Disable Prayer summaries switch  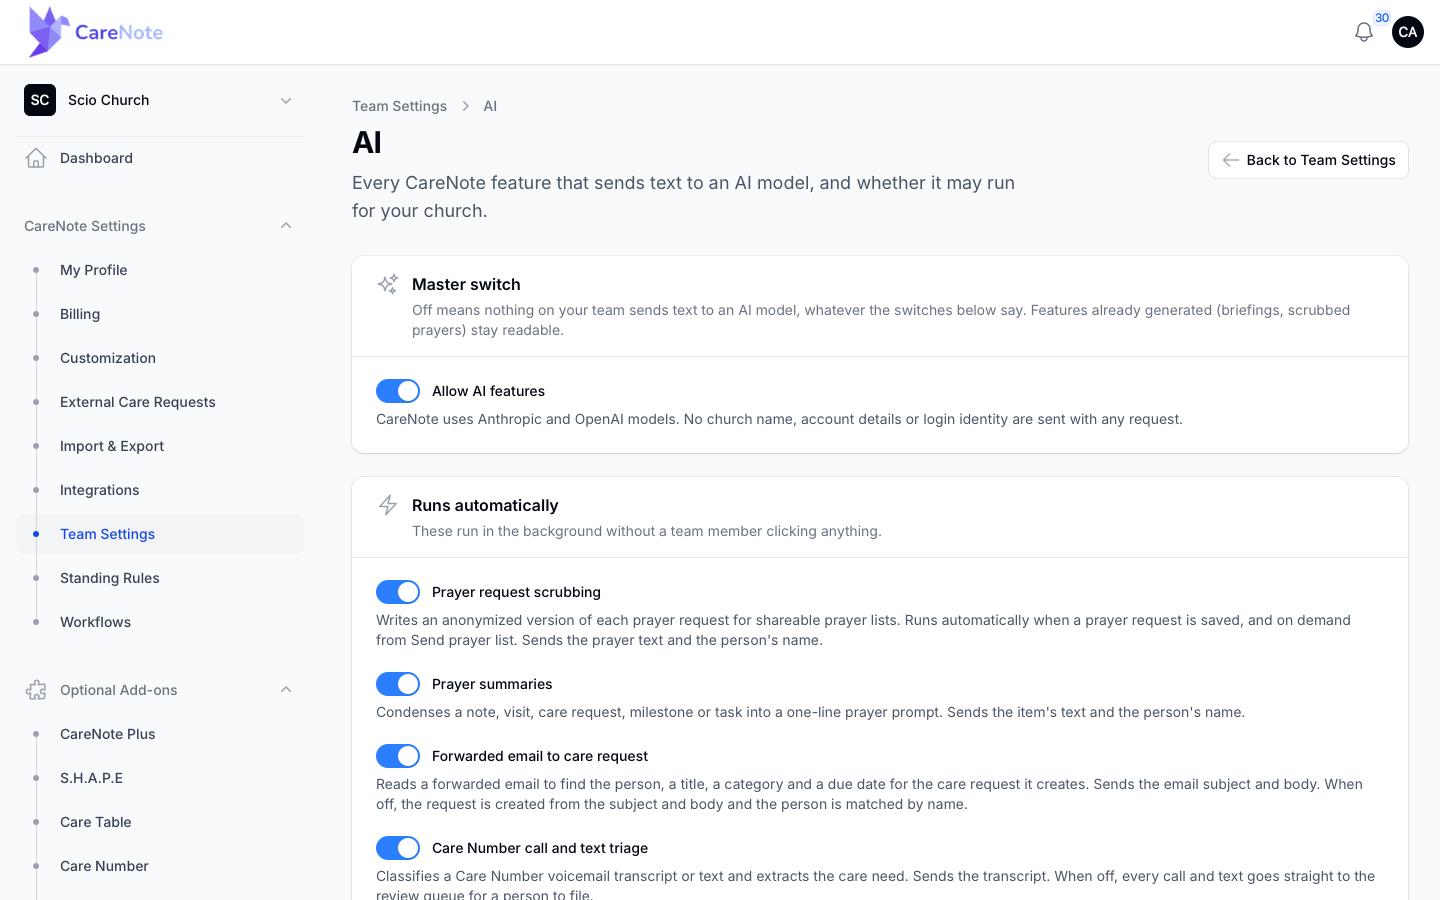pyautogui.click(x=398, y=684)
